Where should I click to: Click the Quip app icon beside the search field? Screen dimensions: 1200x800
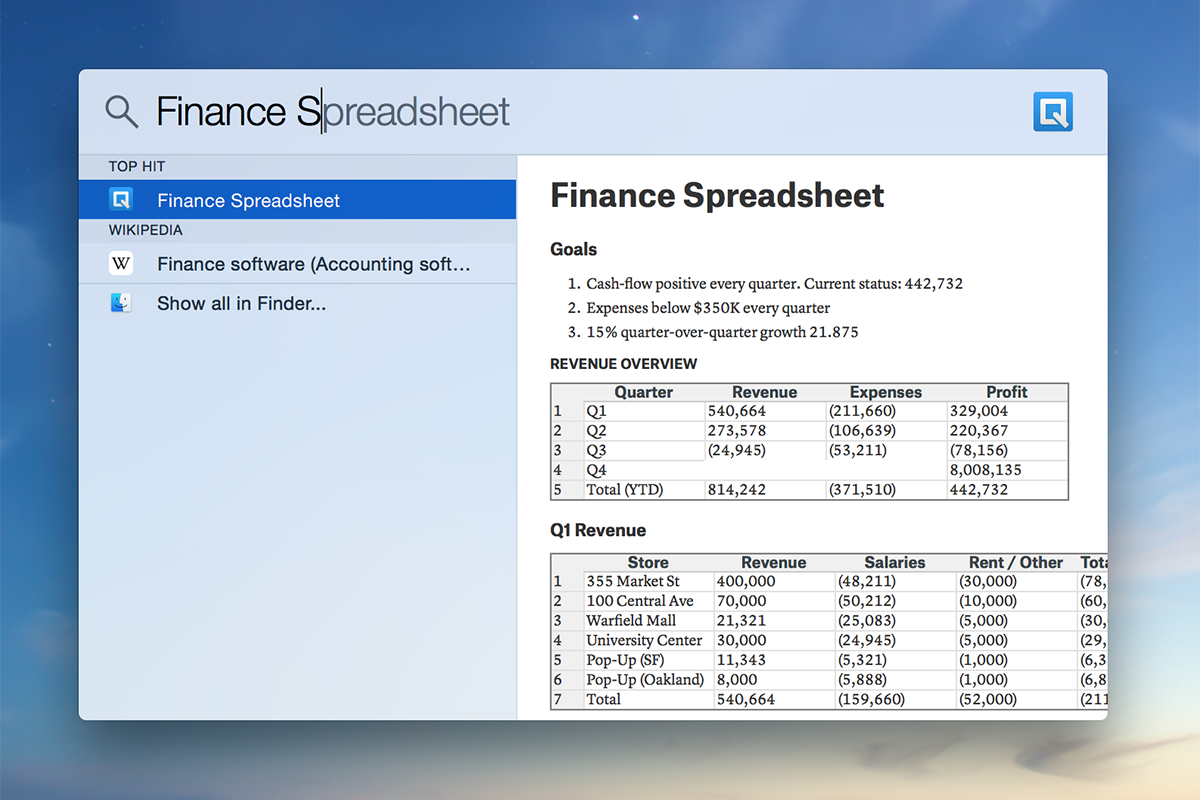click(x=1053, y=111)
